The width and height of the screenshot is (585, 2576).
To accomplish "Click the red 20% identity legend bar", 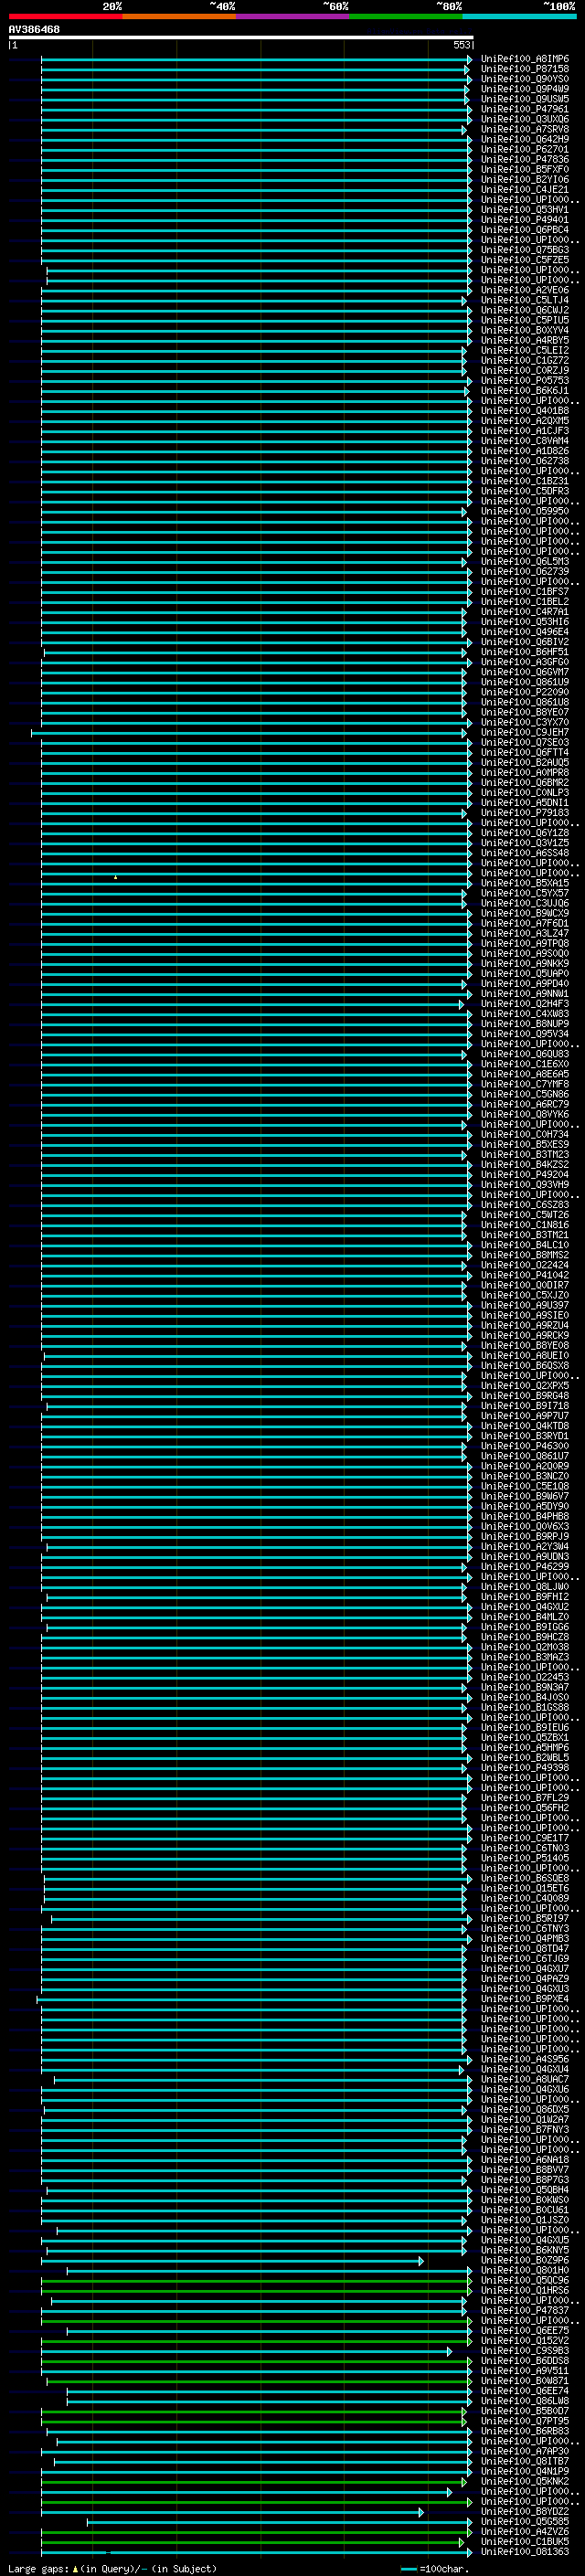I will point(66,16).
